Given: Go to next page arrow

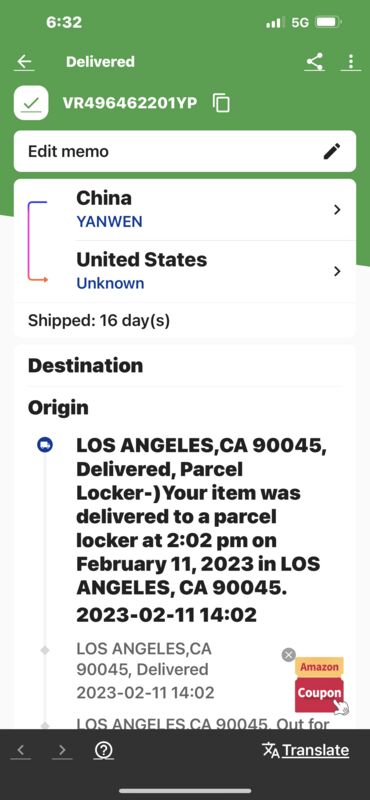Looking at the screenshot, I should [x=62, y=750].
